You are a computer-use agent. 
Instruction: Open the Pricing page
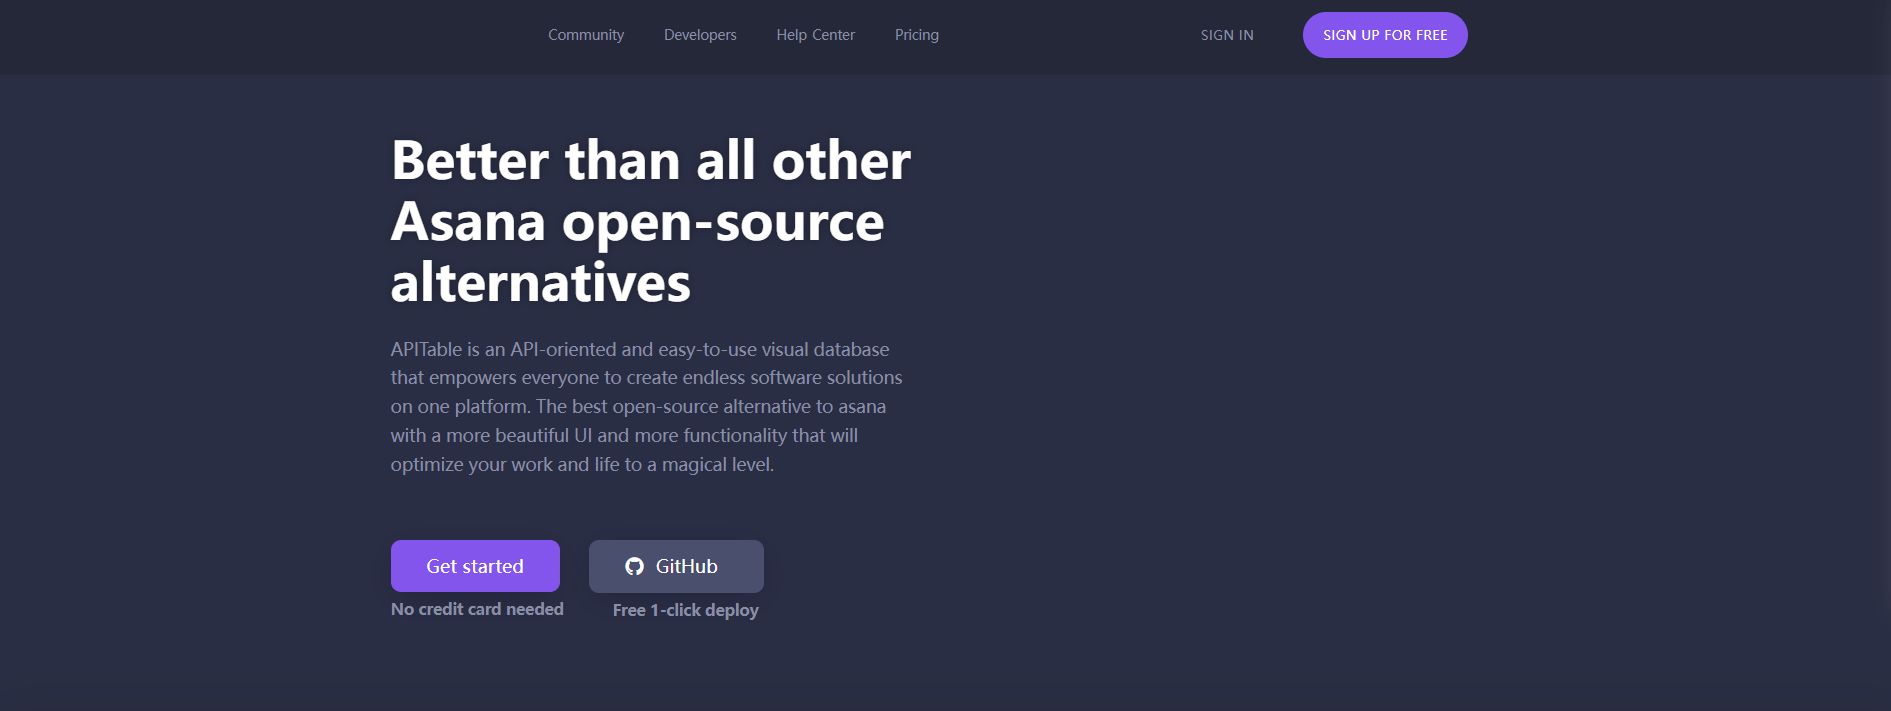point(916,35)
